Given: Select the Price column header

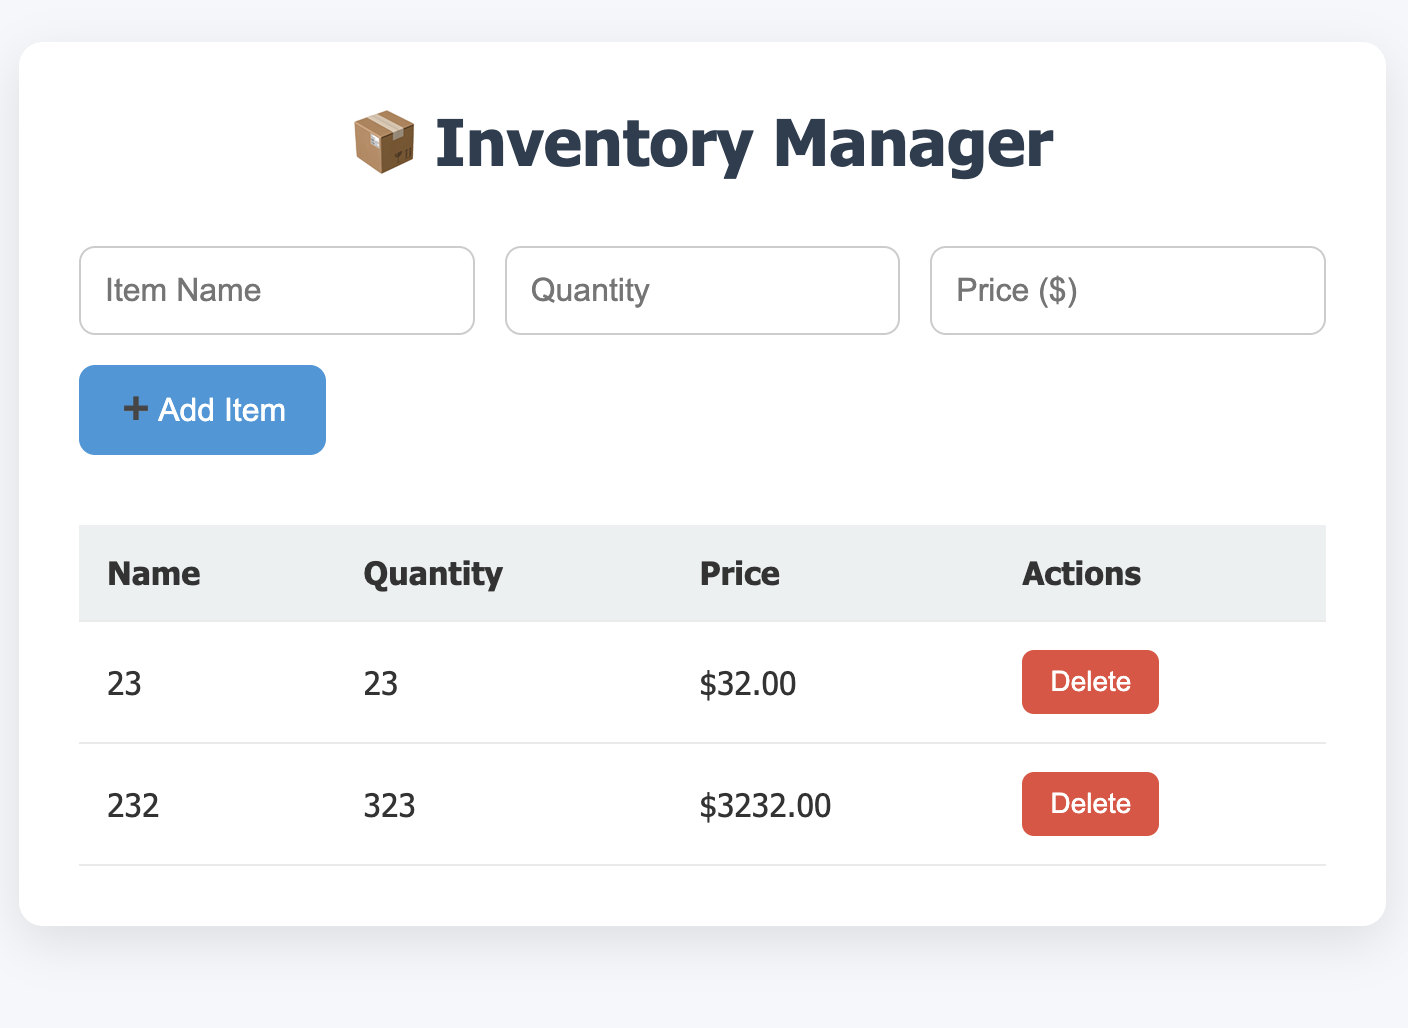Looking at the screenshot, I should click(739, 574).
